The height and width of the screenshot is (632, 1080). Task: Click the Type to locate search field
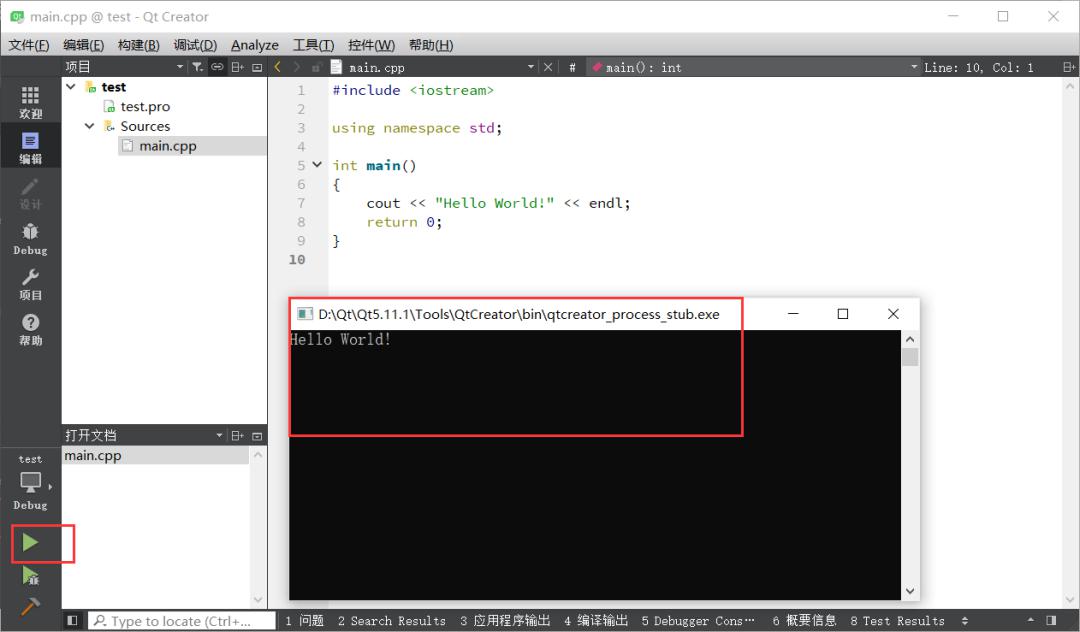182,620
